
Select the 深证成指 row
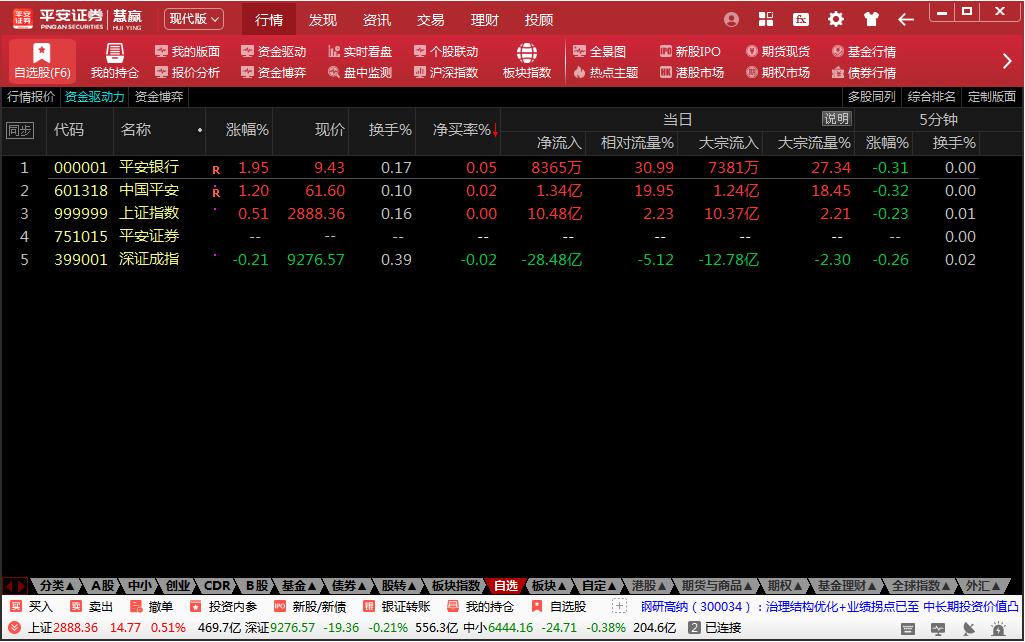(x=489, y=259)
